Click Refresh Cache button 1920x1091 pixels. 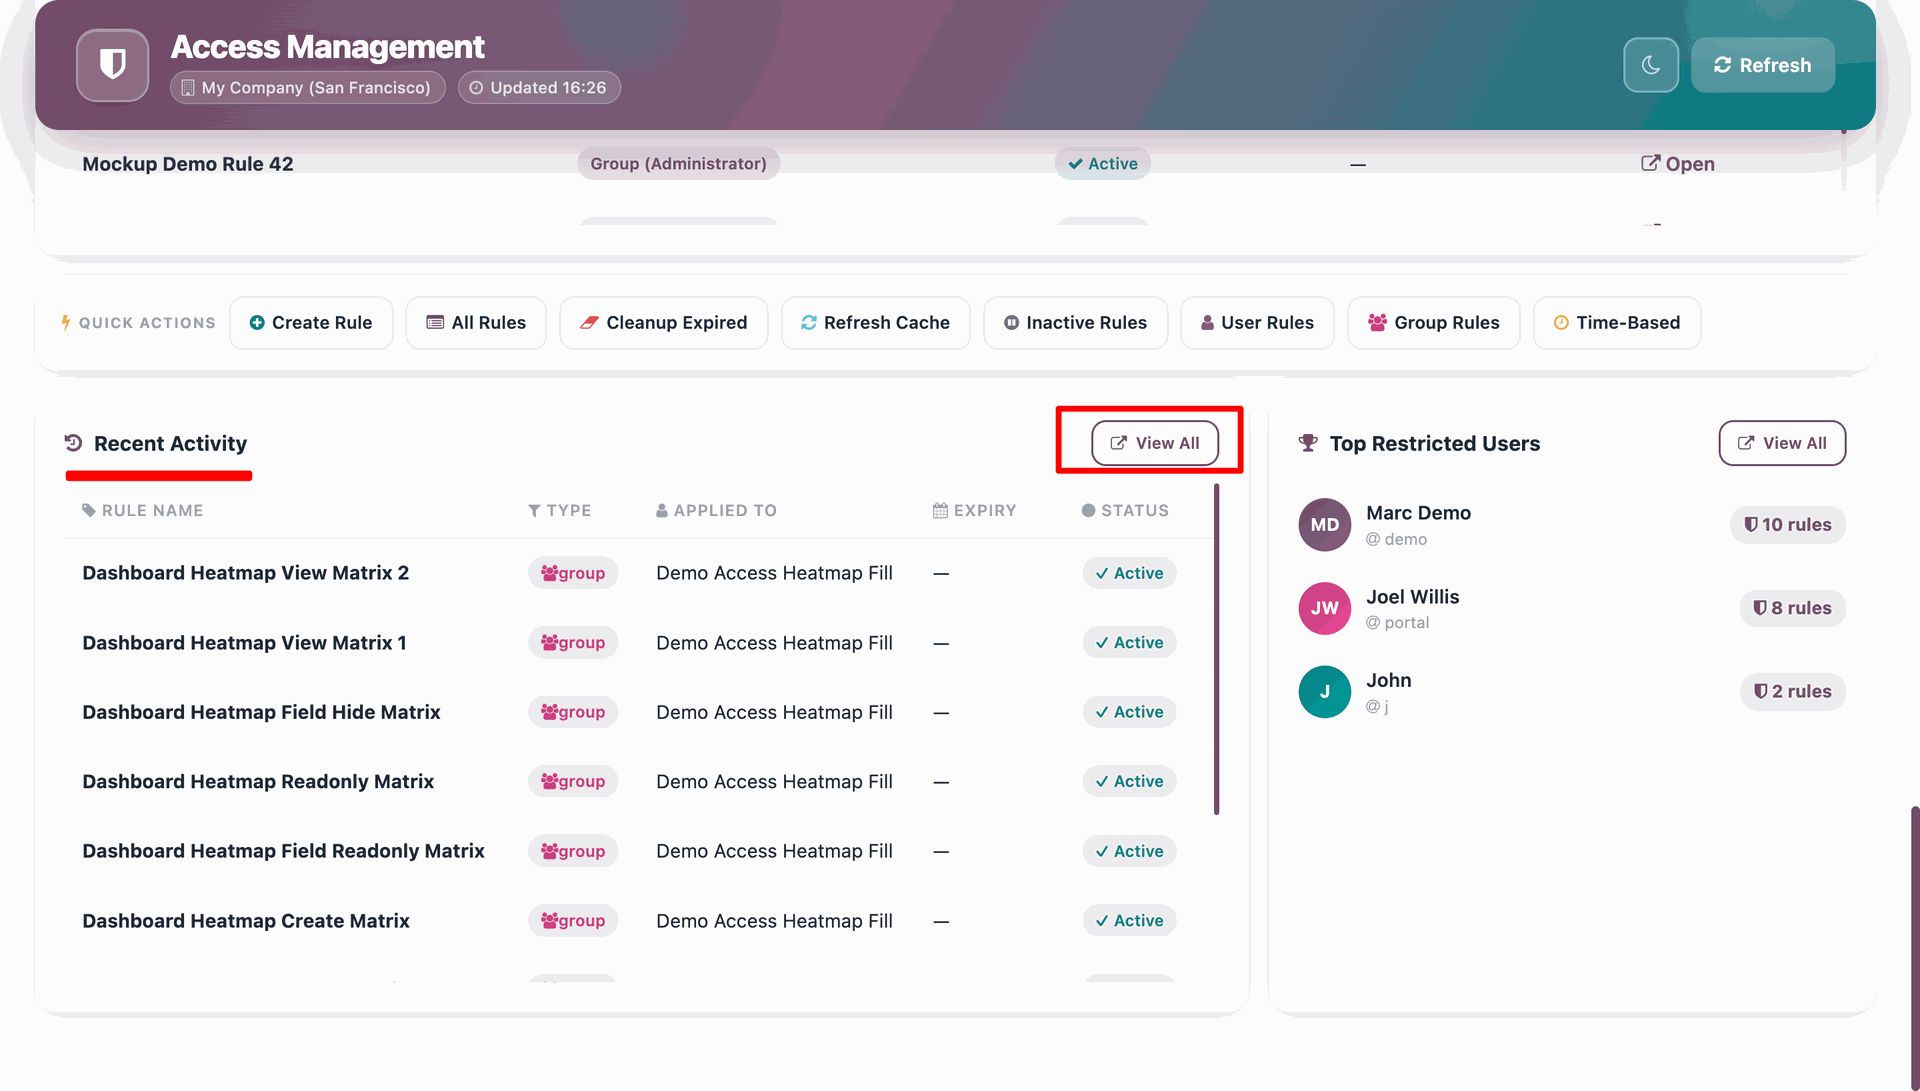(x=875, y=323)
